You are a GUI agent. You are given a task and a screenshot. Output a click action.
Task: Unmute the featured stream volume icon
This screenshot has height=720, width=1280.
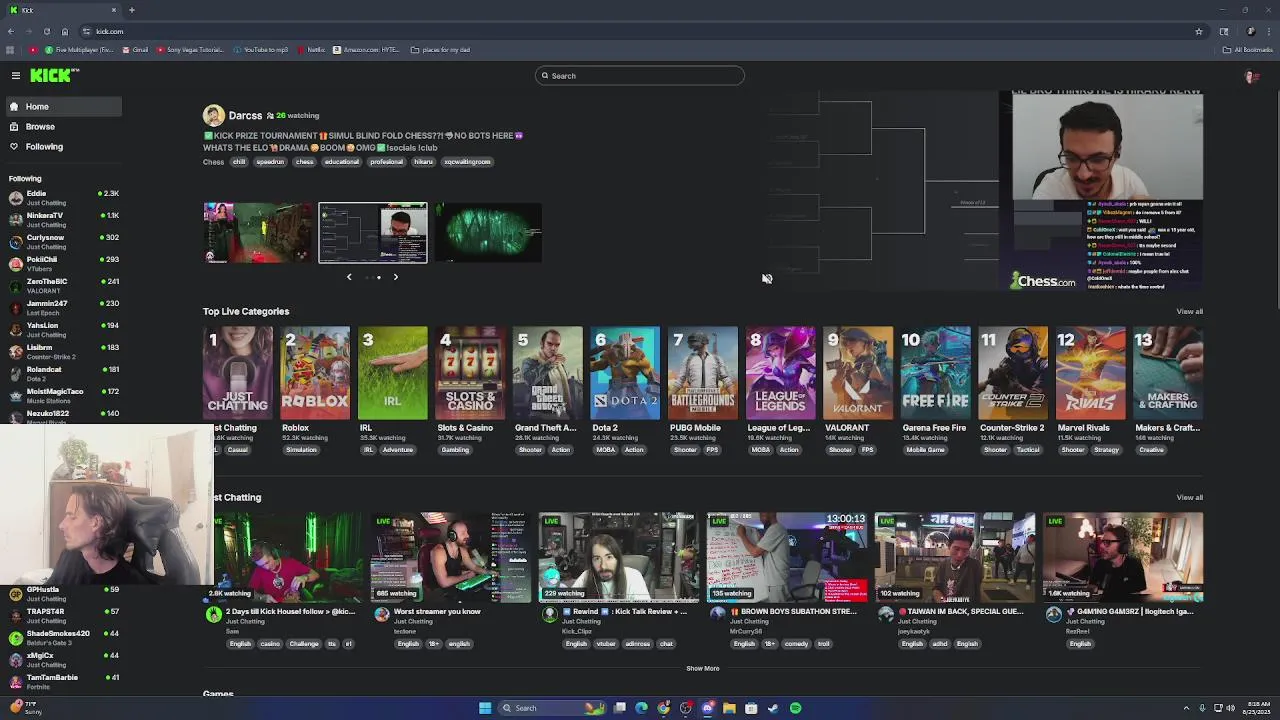tap(767, 279)
